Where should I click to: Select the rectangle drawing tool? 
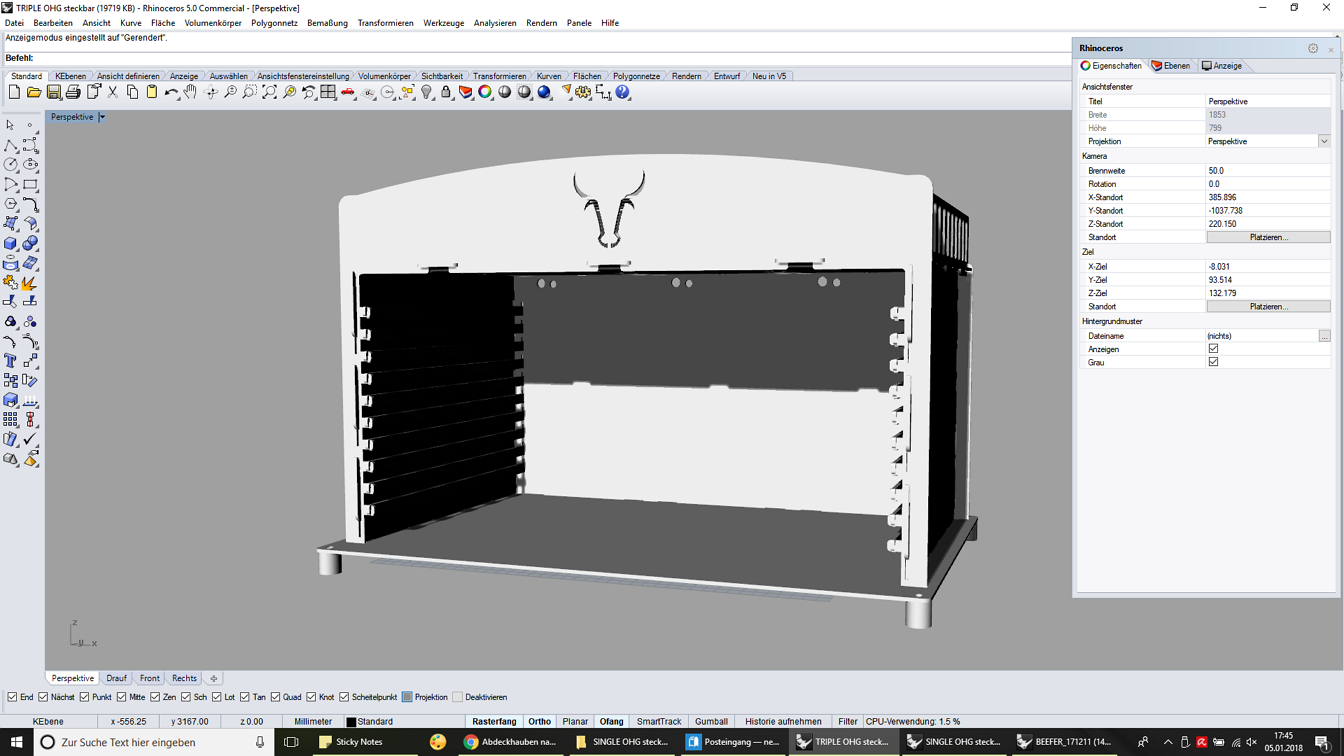pyautogui.click(x=30, y=185)
